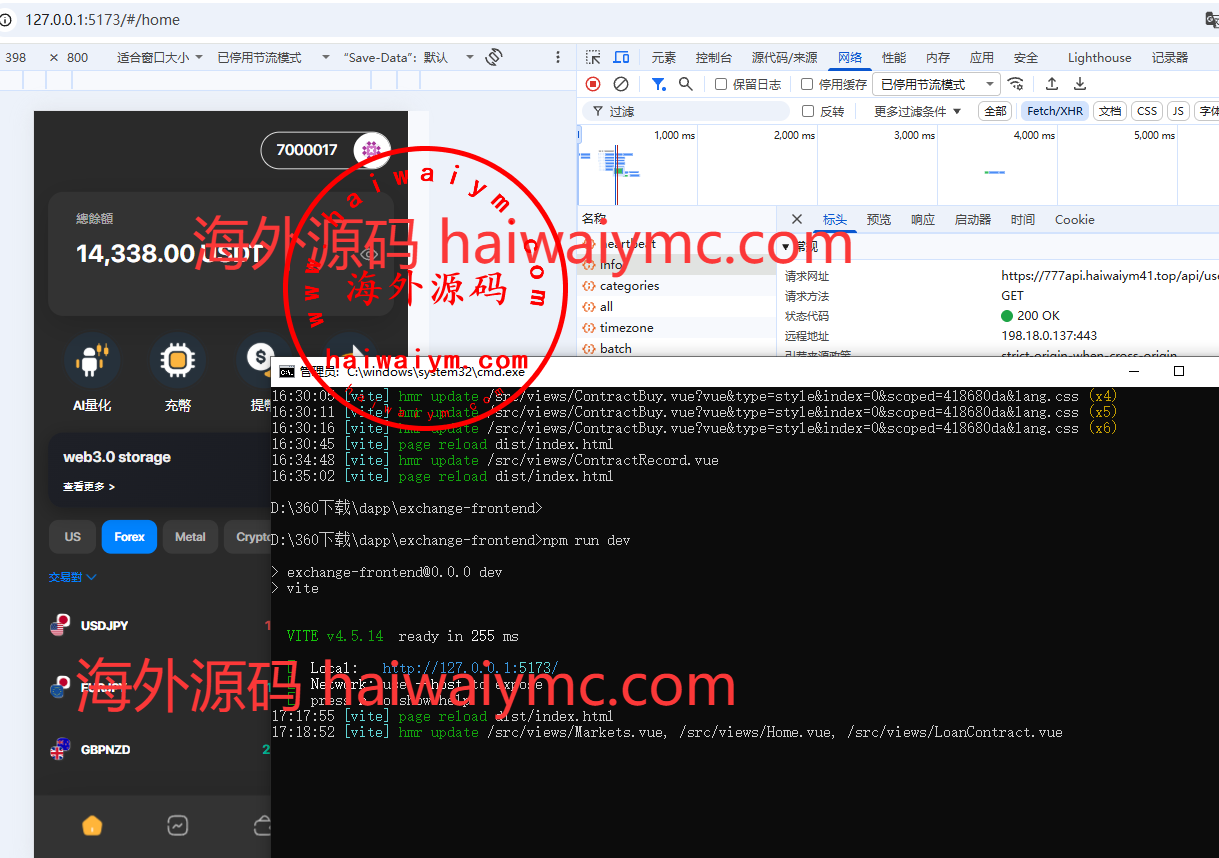Viewport: 1219px width, 858px height.
Task: Switch to the 预览 tab in request details
Action: pyautogui.click(x=879, y=219)
